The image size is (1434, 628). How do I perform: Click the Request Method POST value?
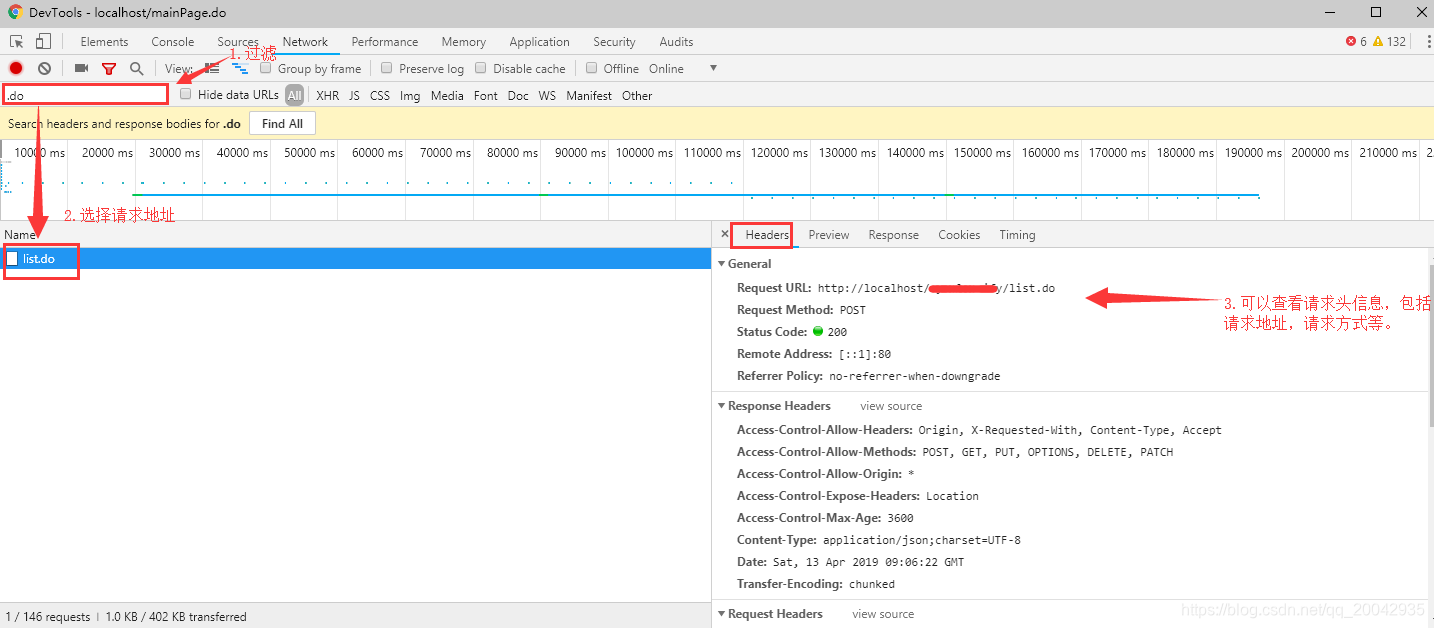853,310
